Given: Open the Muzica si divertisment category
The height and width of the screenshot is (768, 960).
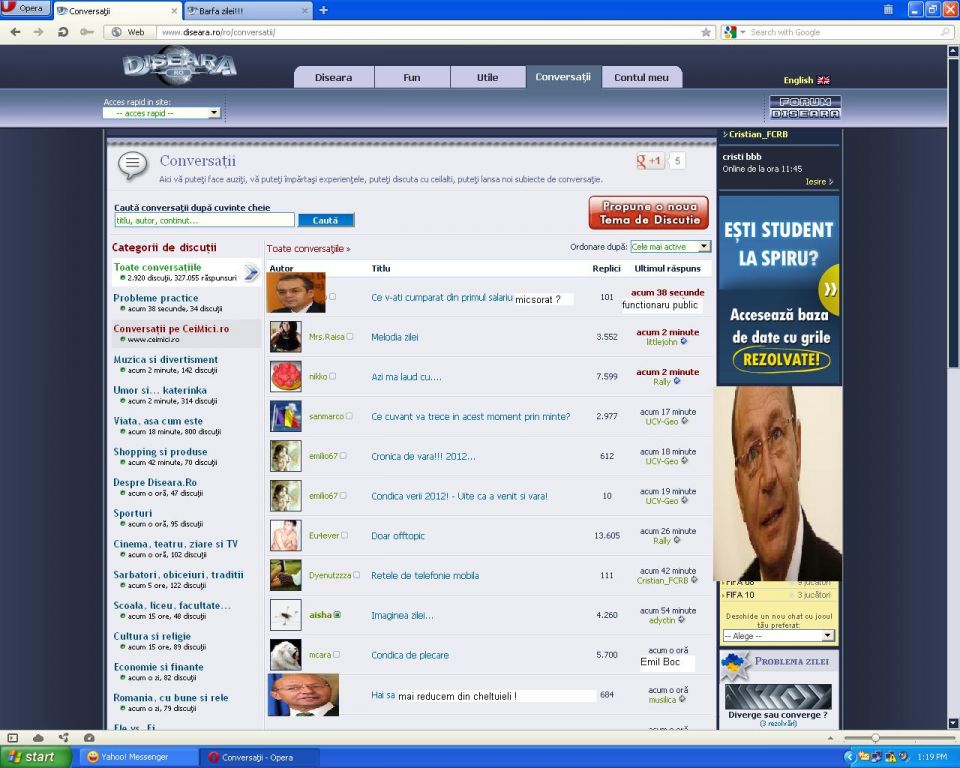Looking at the screenshot, I should pyautogui.click(x=165, y=360).
